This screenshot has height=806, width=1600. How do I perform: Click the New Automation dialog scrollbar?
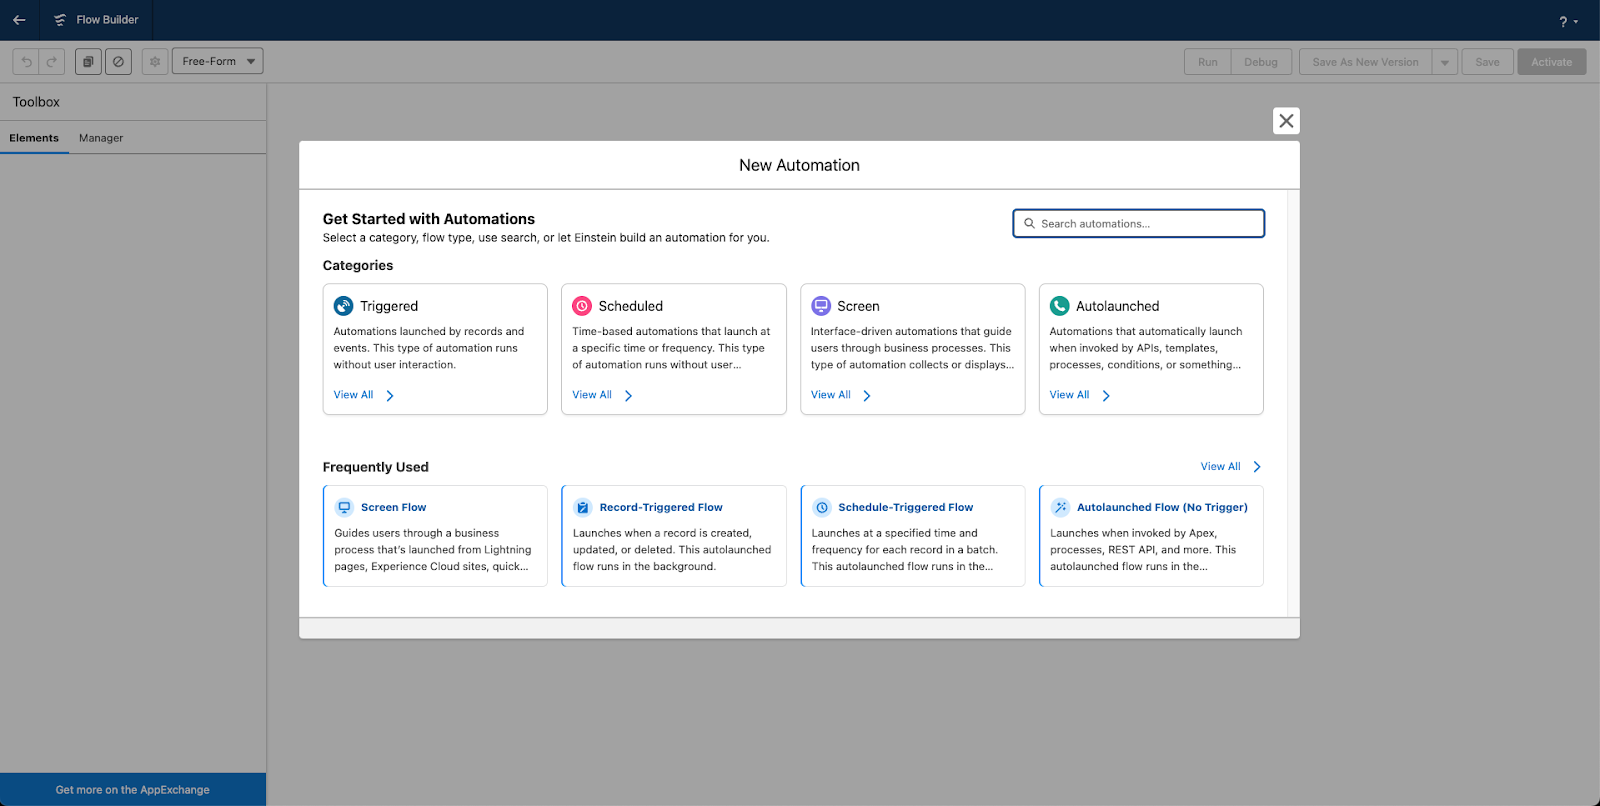pyautogui.click(x=1293, y=403)
